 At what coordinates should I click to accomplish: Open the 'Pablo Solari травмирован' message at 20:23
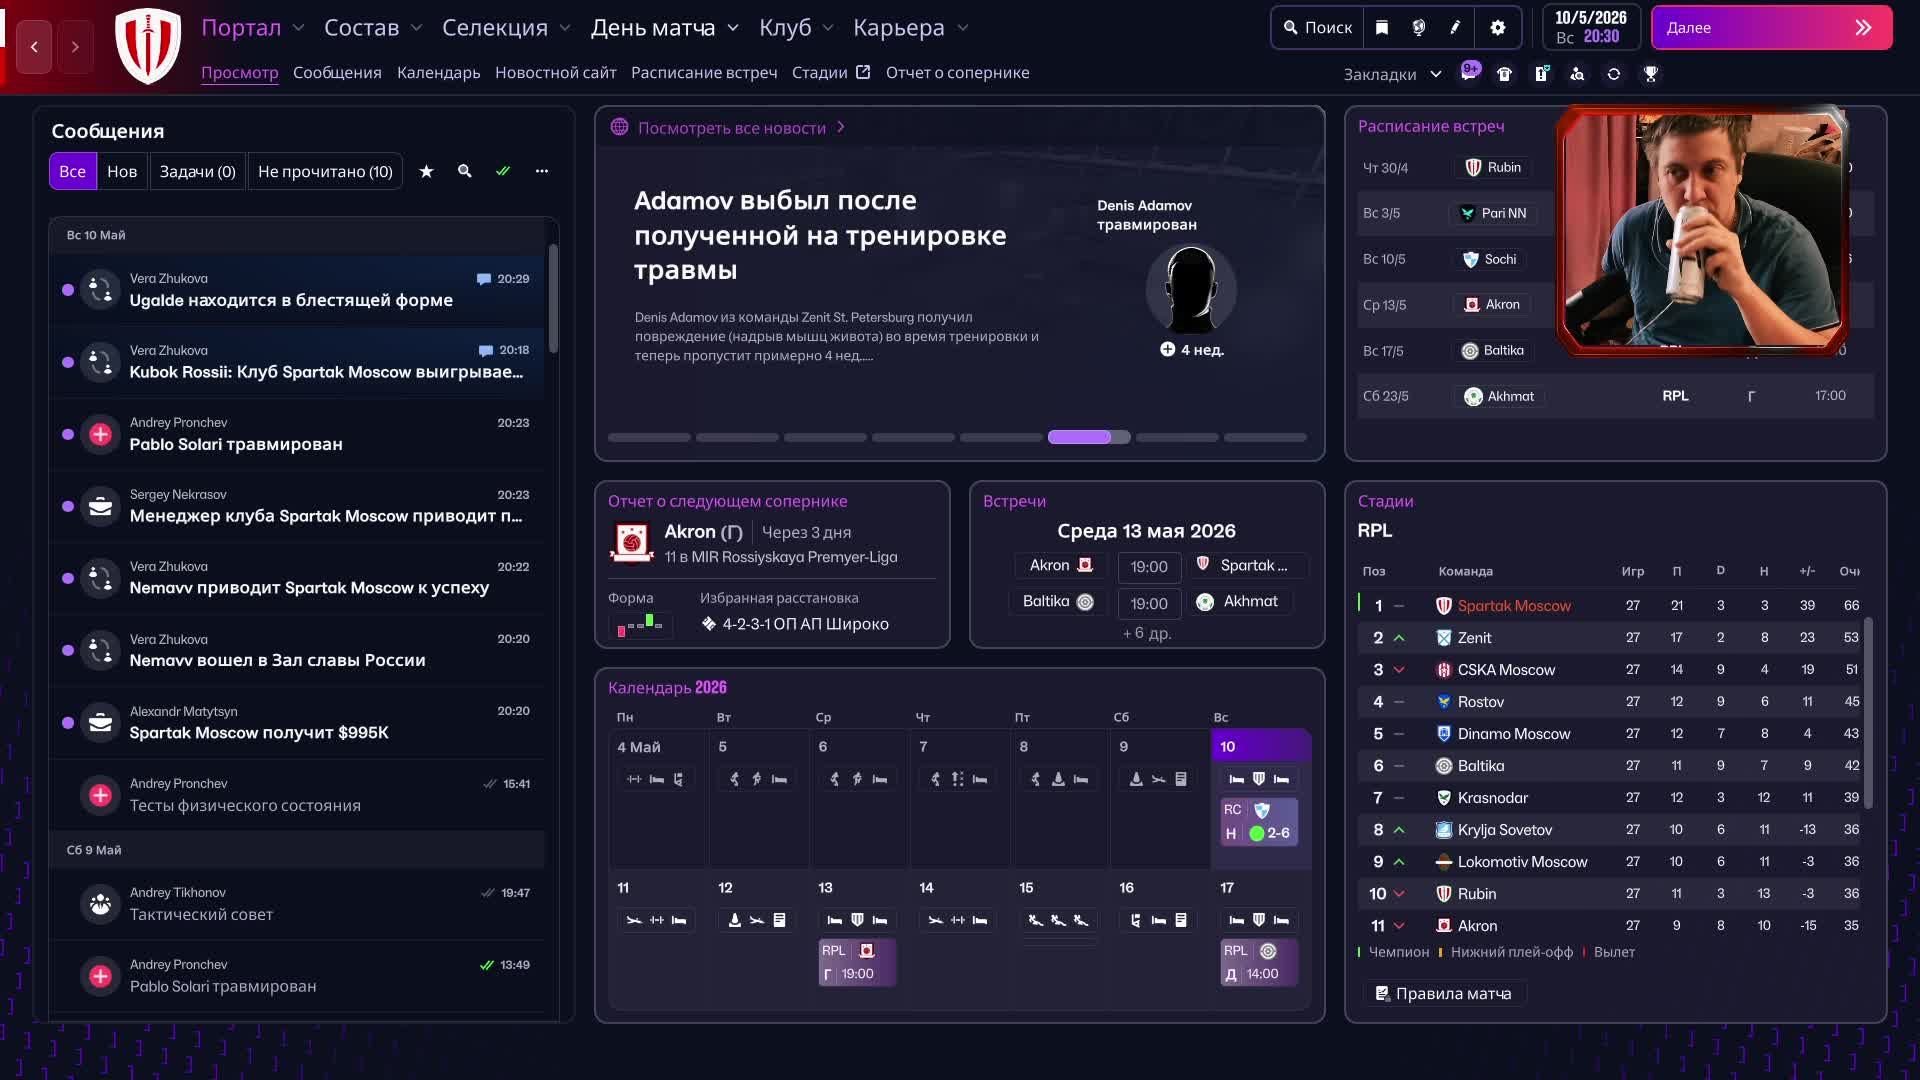300,434
